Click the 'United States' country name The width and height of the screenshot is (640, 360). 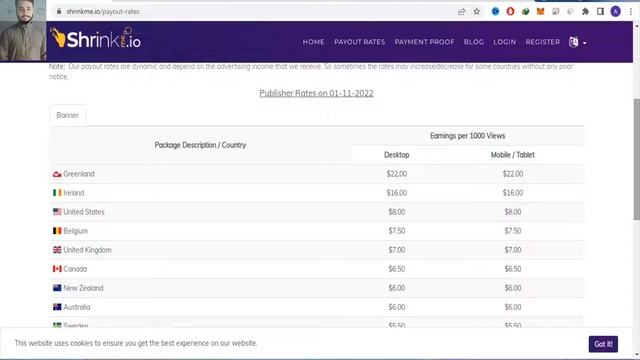[x=84, y=212]
